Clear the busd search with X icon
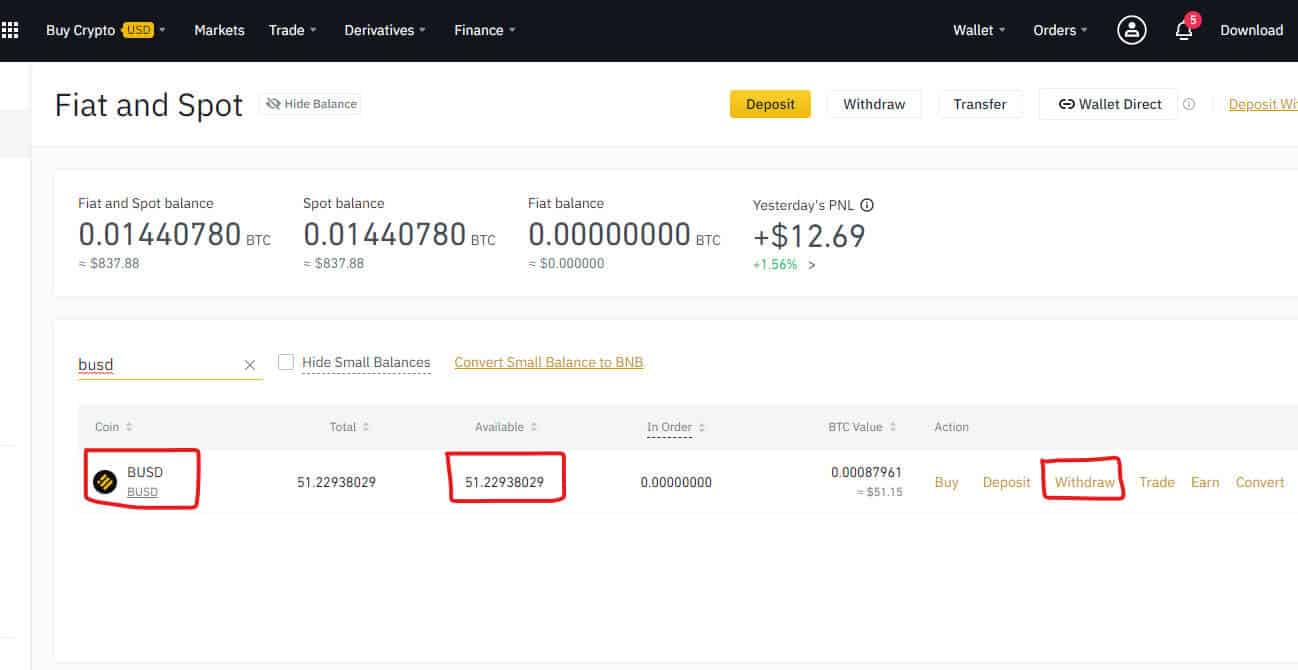The width and height of the screenshot is (1298, 670). (250, 365)
